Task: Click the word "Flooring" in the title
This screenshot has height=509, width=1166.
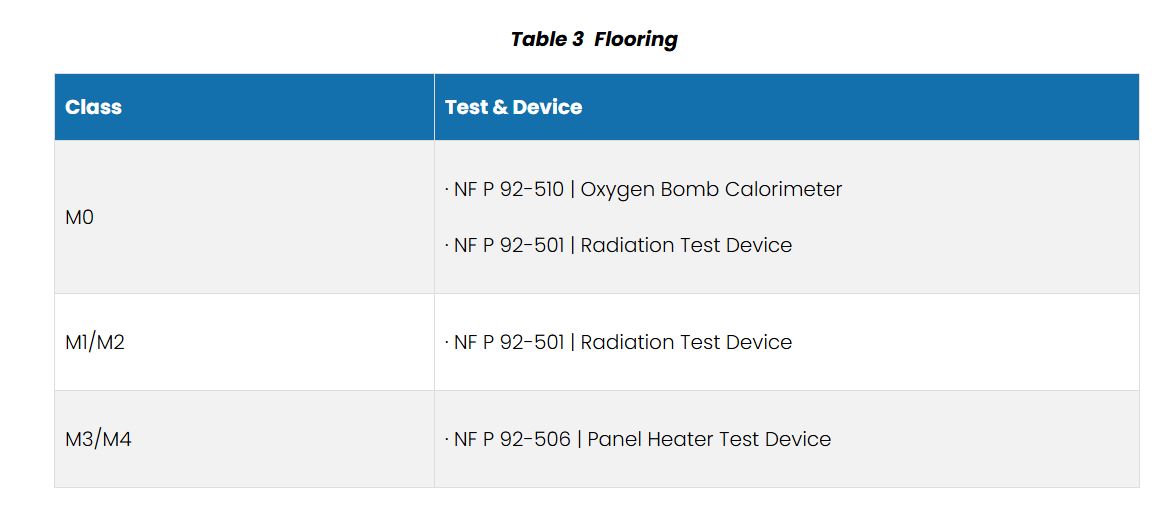Action: pyautogui.click(x=636, y=40)
